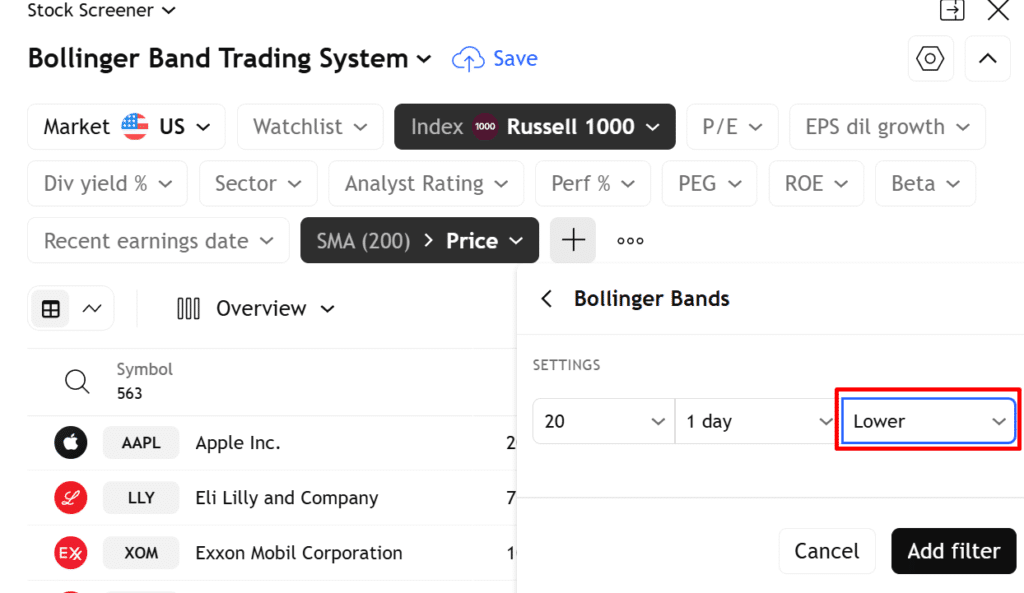Switch to the chart view icon
This screenshot has width=1024, height=593.
pyautogui.click(x=92, y=309)
